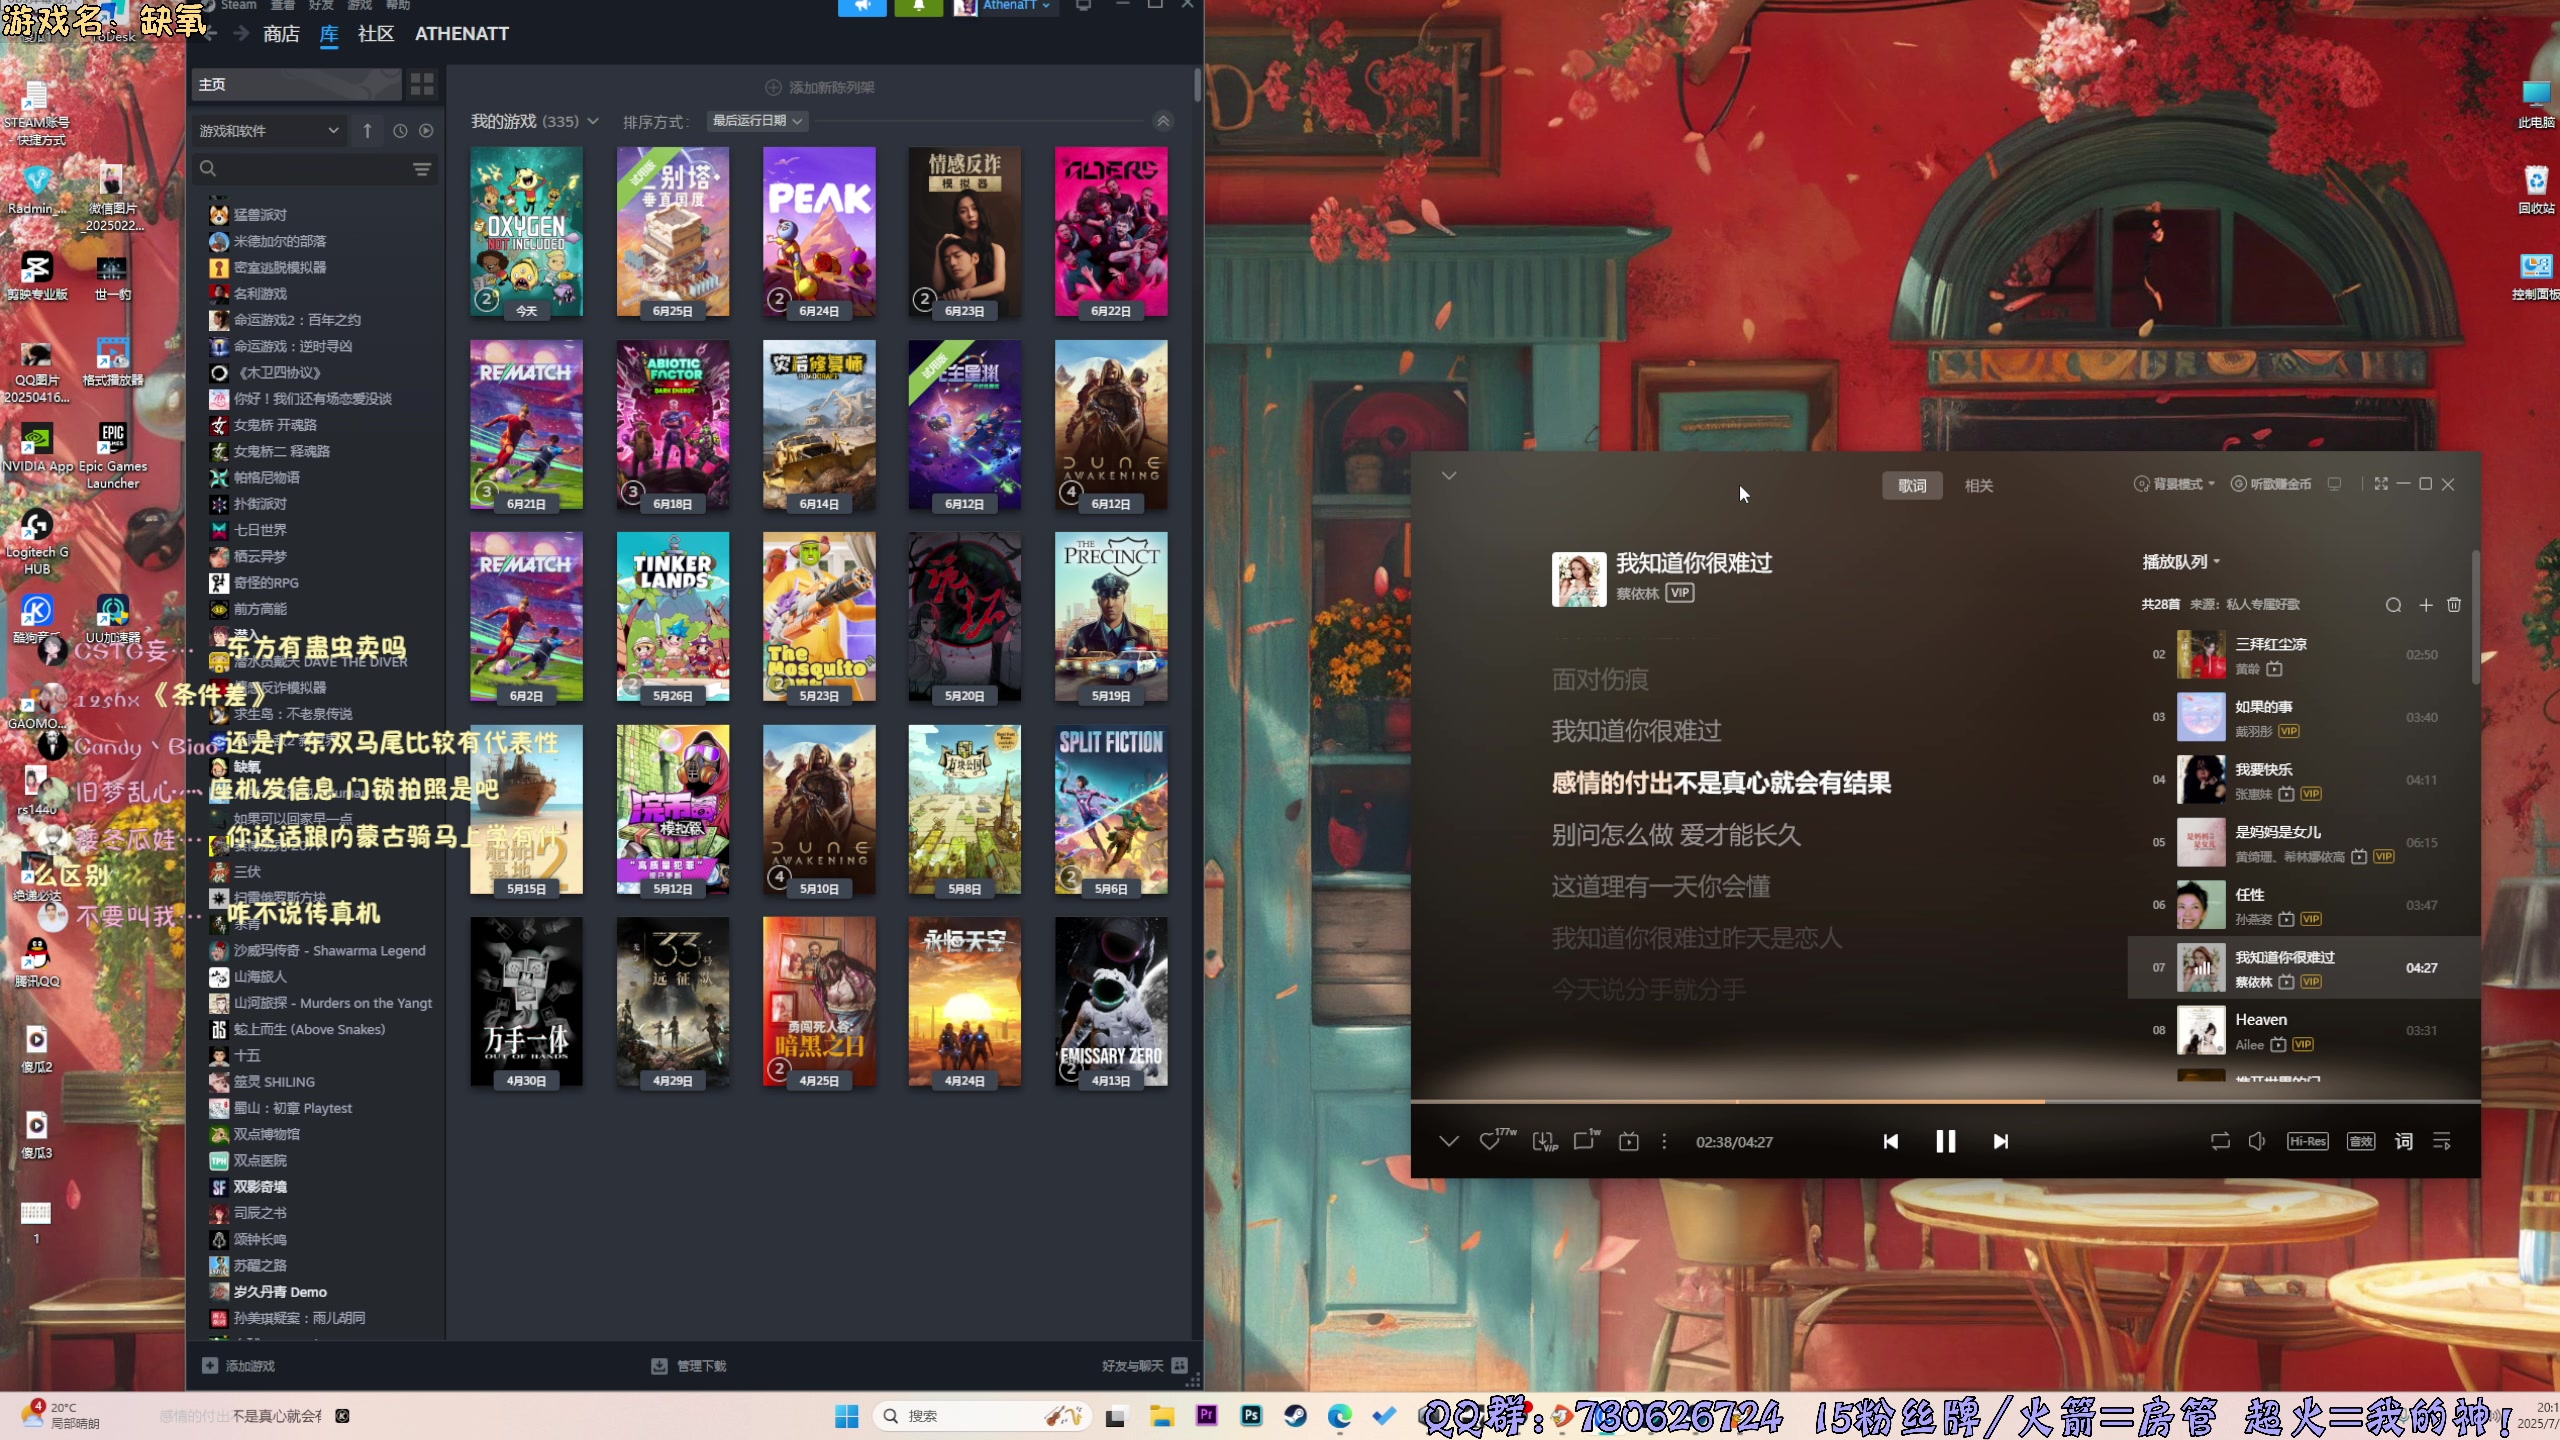Open 管理下载 in Steam bottom bar
The height and width of the screenshot is (1440, 2560).
pyautogui.click(x=689, y=1366)
